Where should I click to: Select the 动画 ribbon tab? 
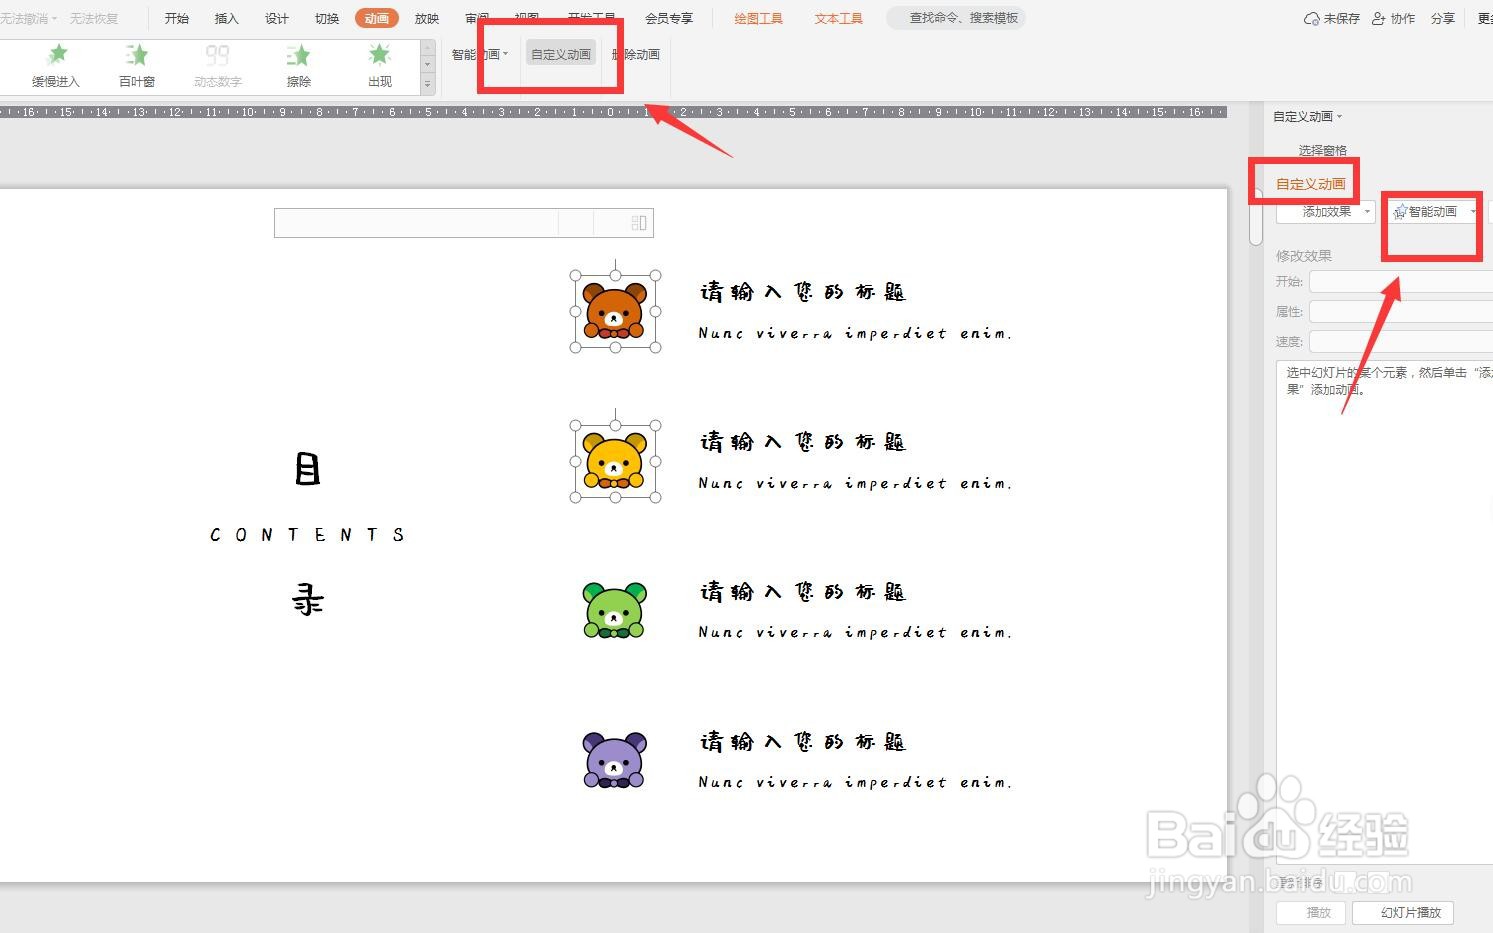[x=377, y=18]
